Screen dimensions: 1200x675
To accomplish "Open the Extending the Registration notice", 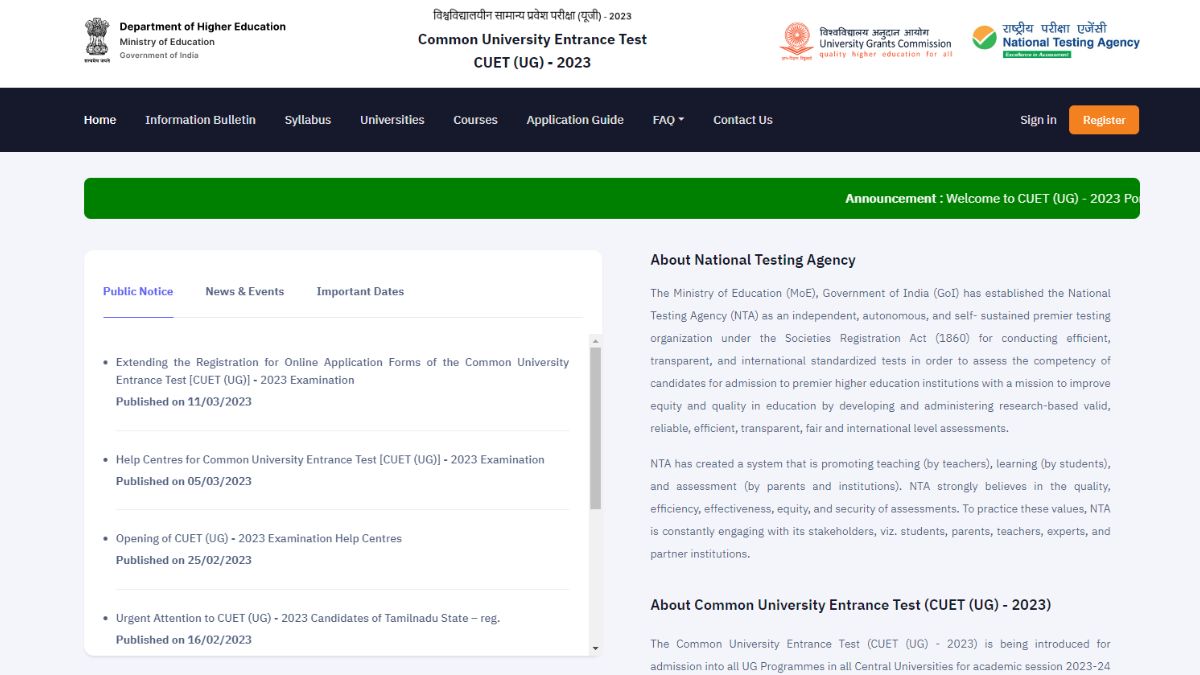I will click(x=342, y=371).
